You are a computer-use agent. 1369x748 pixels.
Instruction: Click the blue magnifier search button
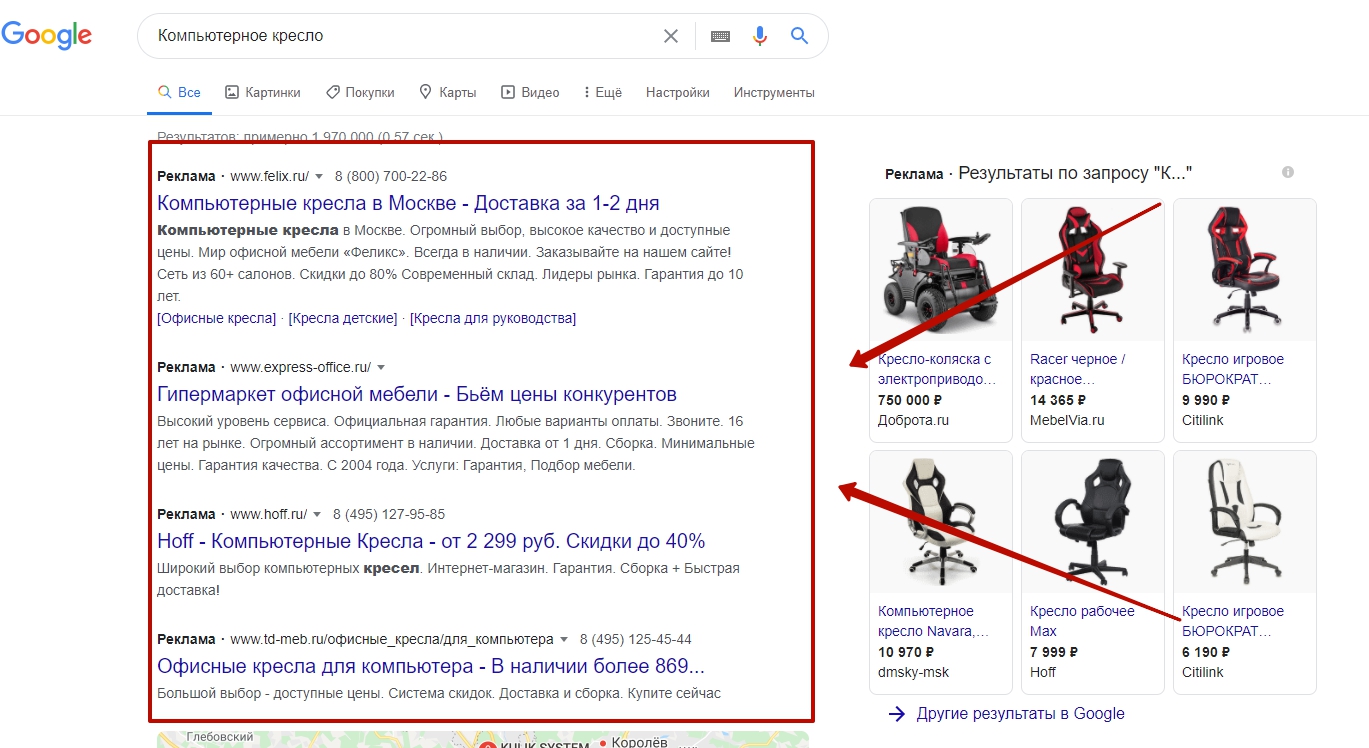(x=799, y=36)
